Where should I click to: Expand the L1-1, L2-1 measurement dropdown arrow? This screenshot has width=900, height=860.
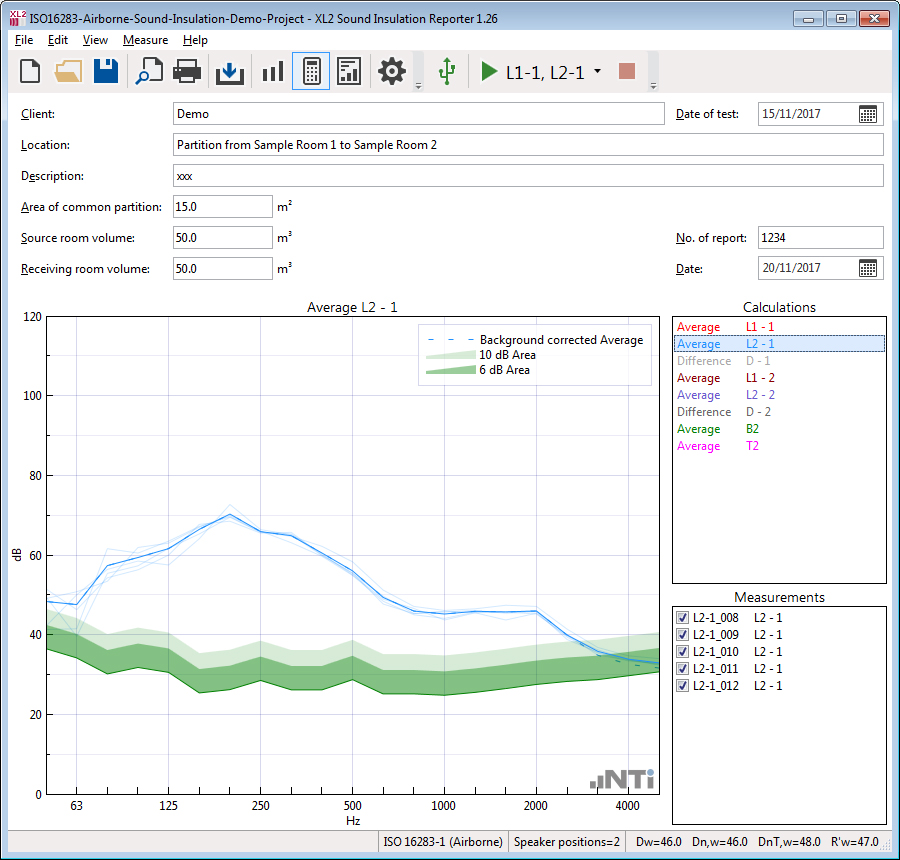click(597, 72)
